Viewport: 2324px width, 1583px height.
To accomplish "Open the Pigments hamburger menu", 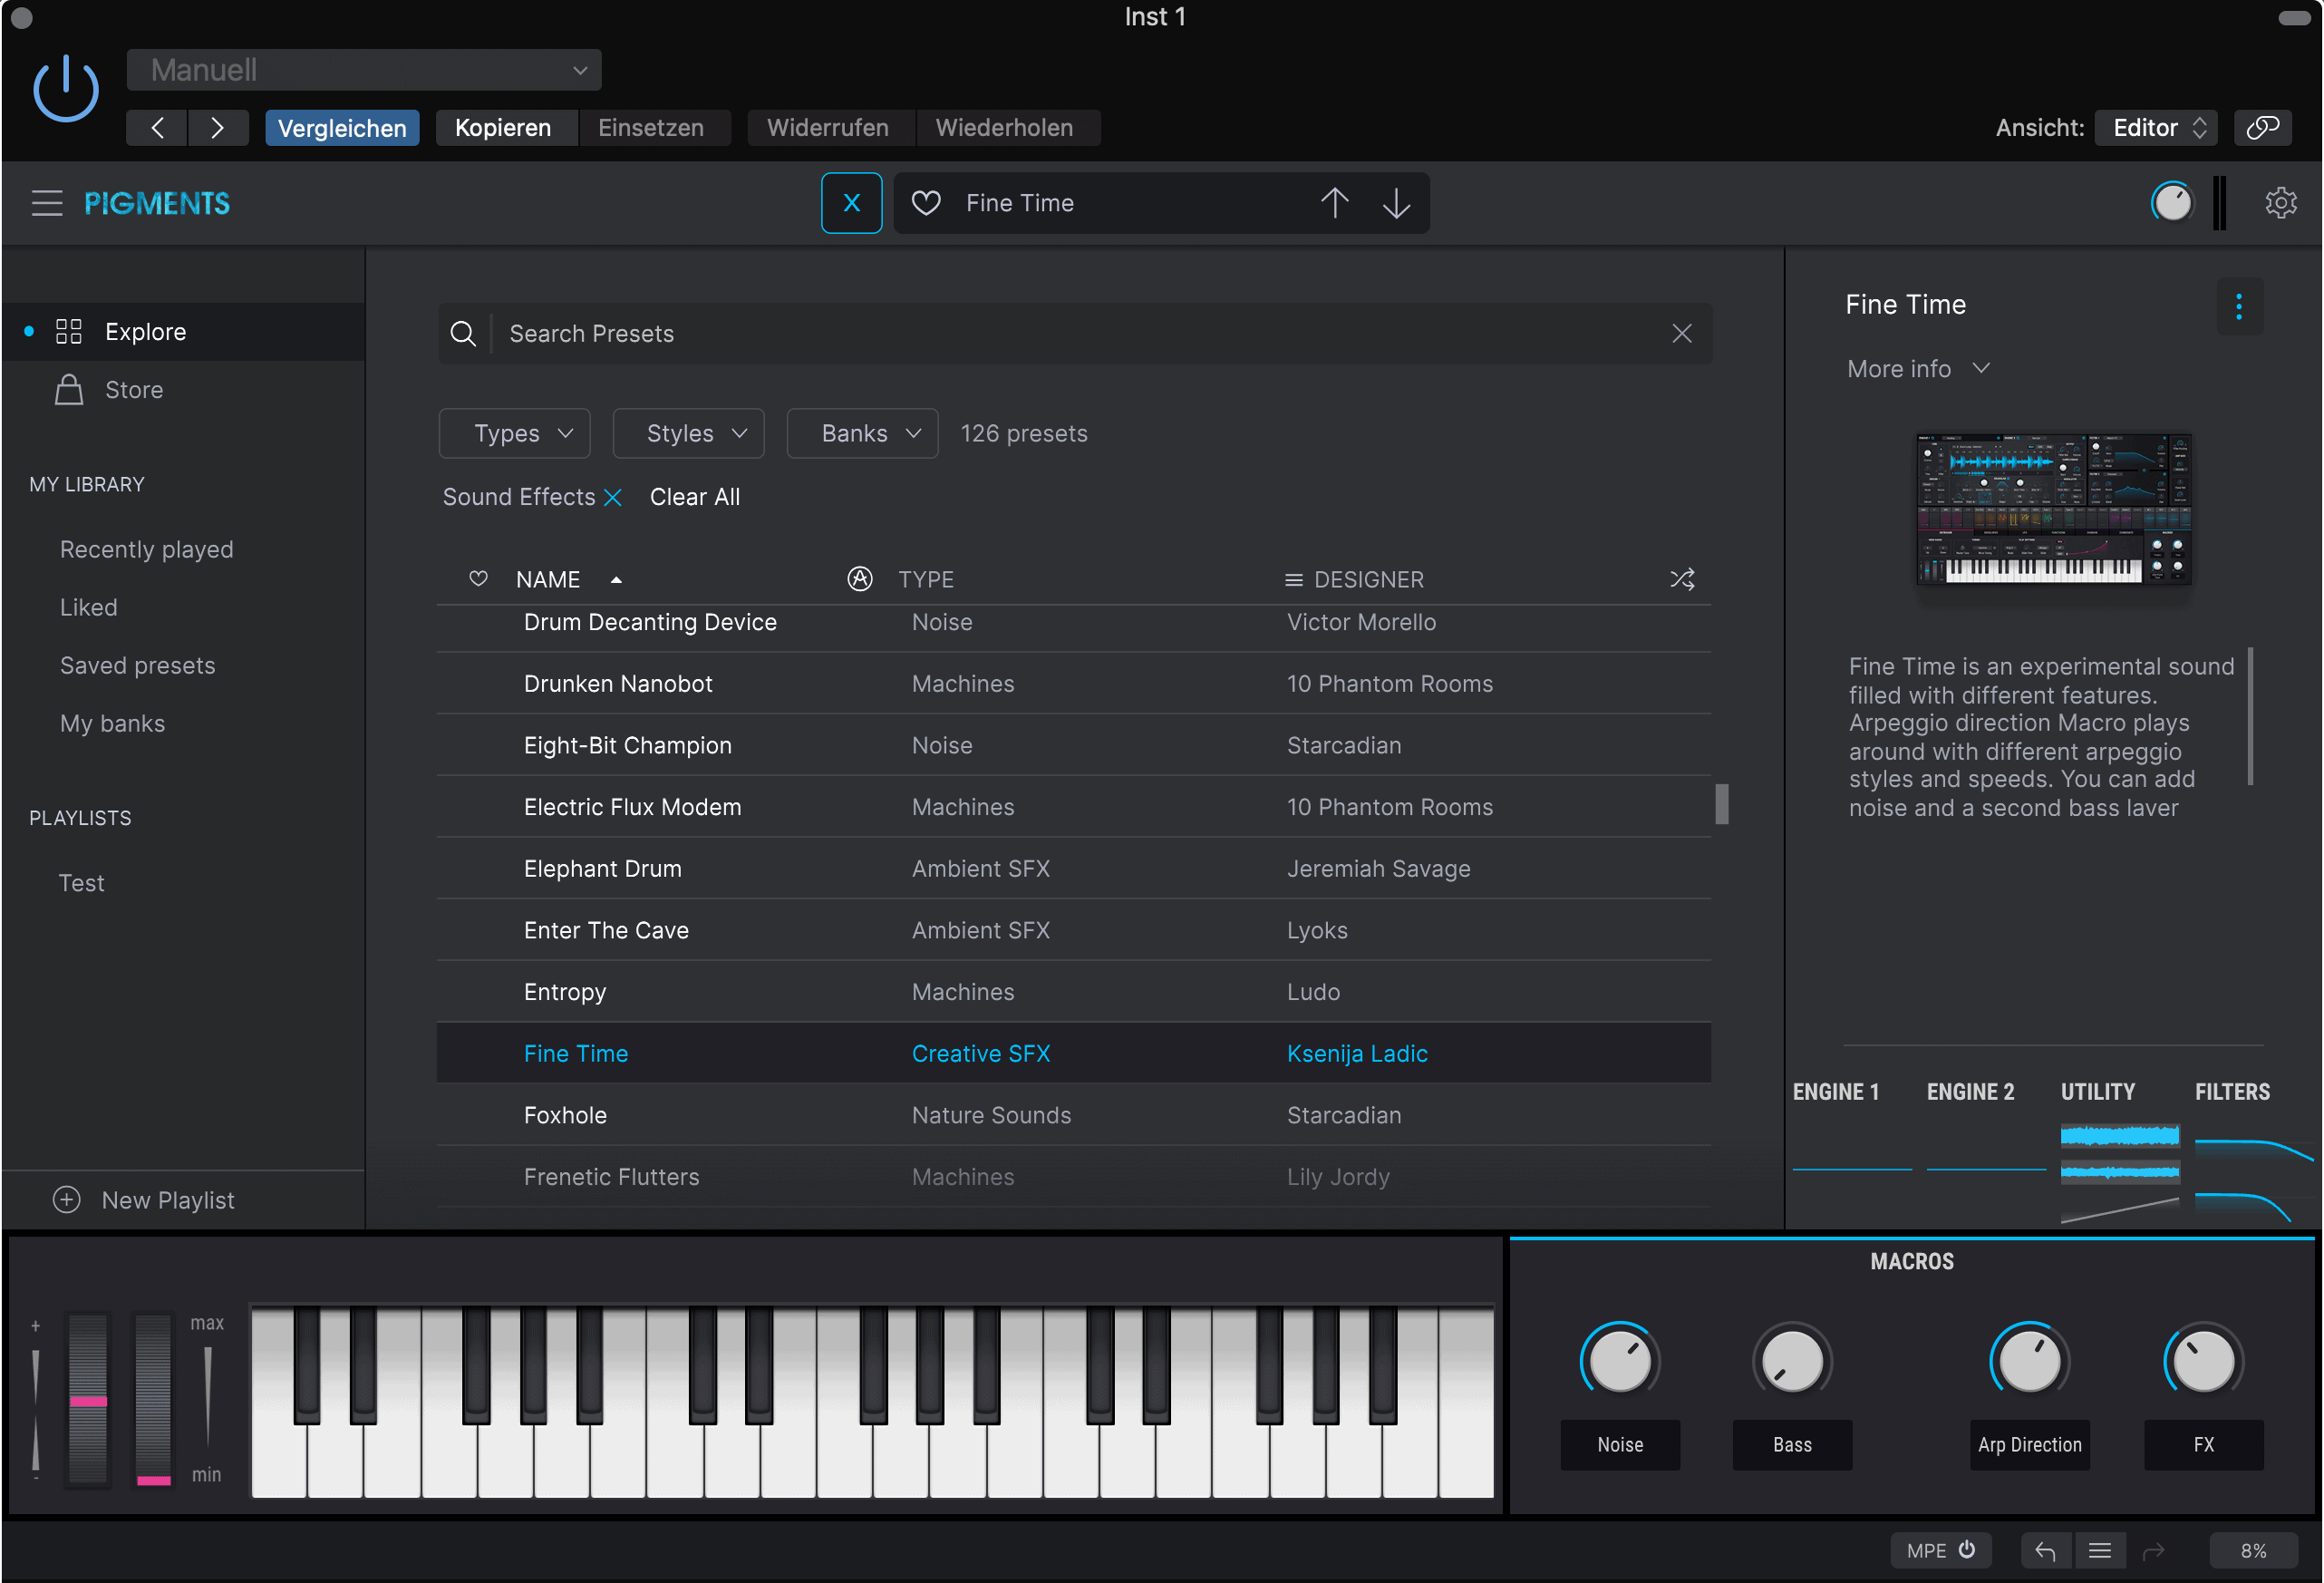I will point(47,203).
